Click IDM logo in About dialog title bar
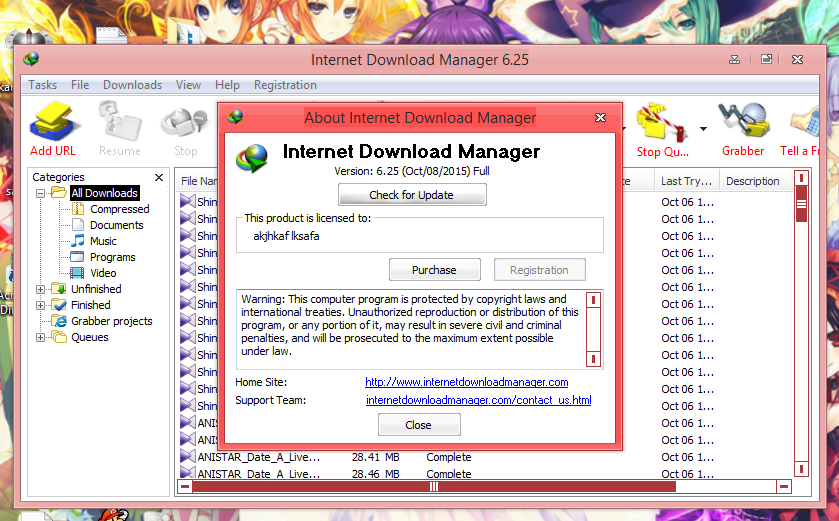This screenshot has width=839, height=521. pos(235,117)
